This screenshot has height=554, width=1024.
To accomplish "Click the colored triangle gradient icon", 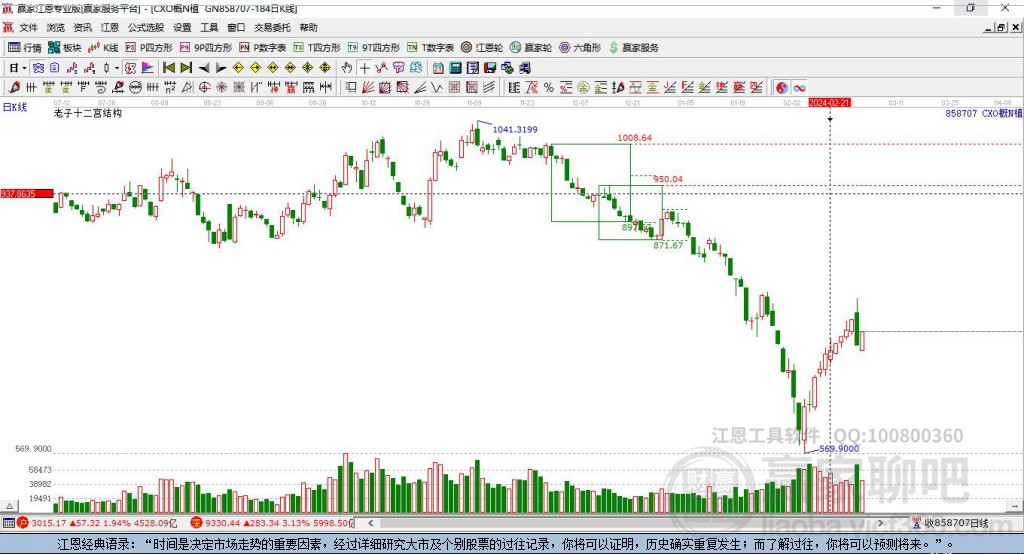I will tap(148, 68).
